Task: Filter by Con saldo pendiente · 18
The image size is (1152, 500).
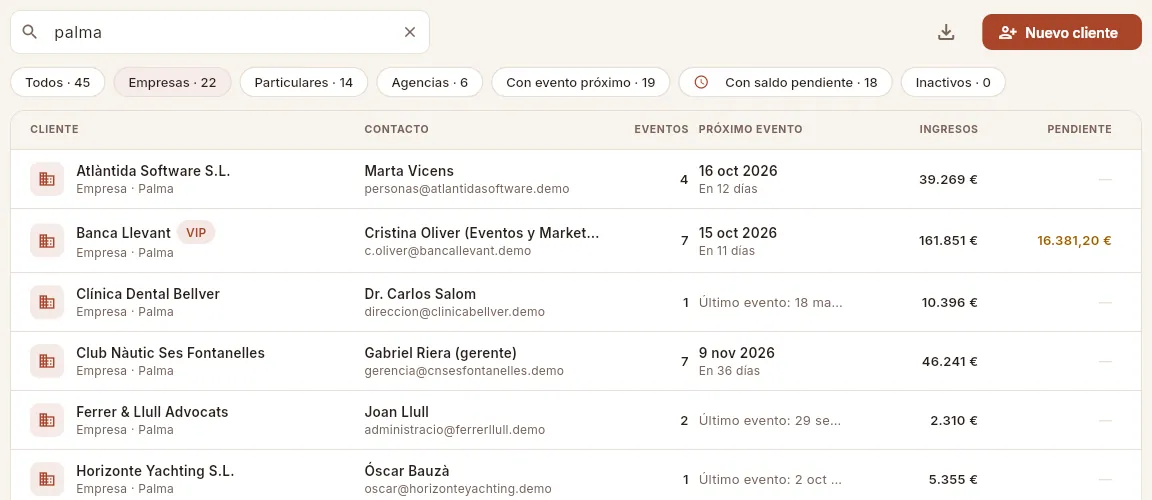Action: tap(785, 82)
